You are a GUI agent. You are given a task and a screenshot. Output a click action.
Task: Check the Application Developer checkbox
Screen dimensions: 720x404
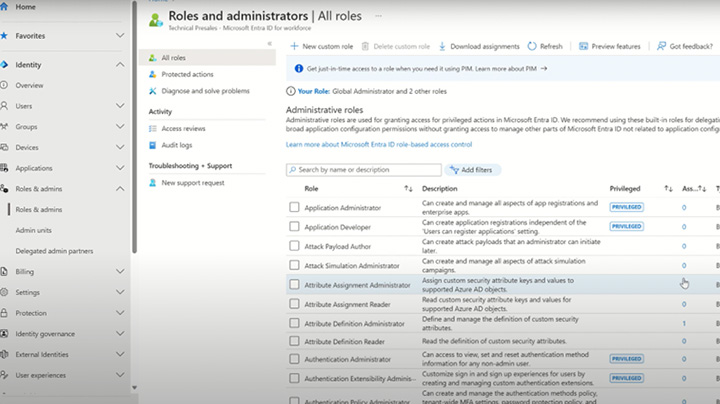coord(294,226)
